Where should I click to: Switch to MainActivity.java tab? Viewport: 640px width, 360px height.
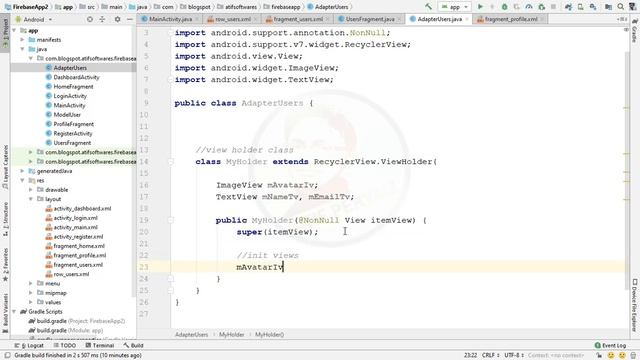170,19
